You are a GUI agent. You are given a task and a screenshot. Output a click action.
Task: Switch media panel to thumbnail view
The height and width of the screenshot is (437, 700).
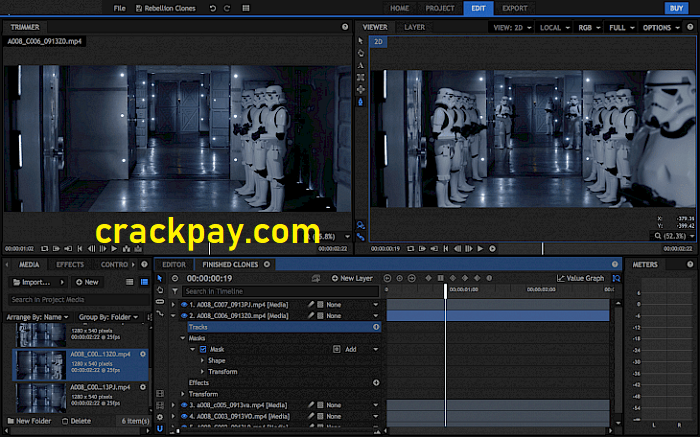tap(144, 282)
